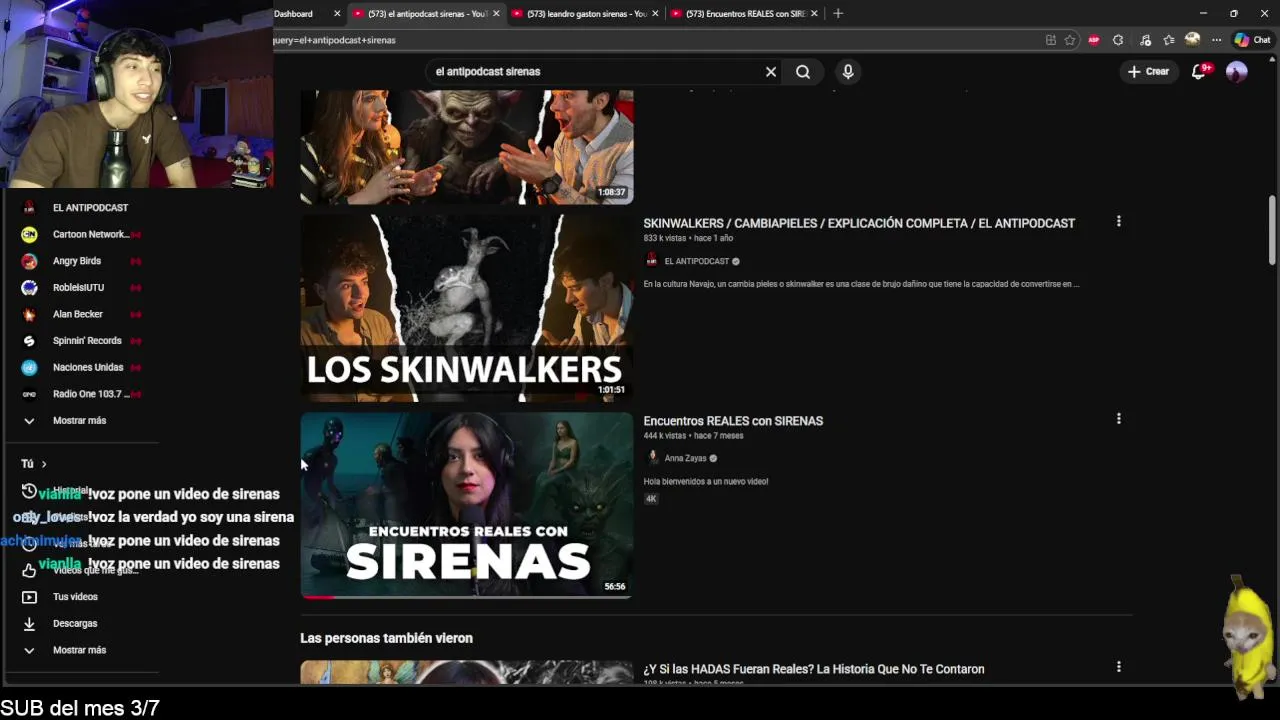Open the browser profile picture
This screenshot has width=1280, height=720.
pos(1192,40)
